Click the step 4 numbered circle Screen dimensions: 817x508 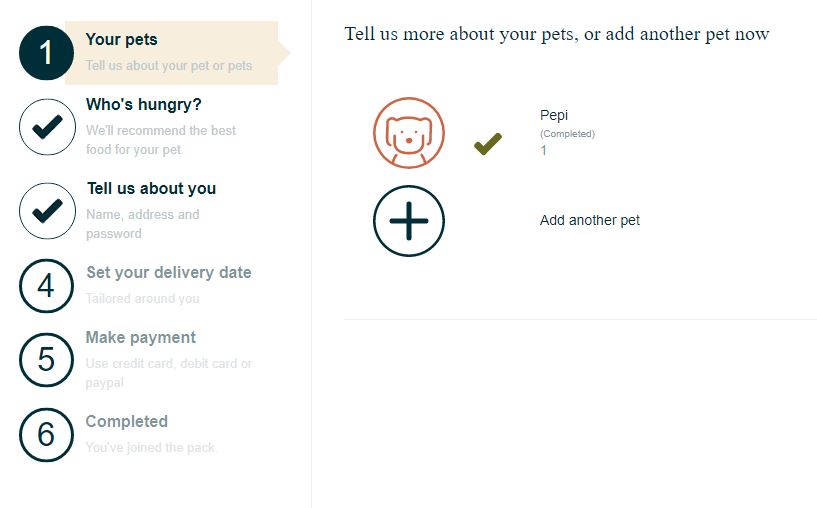point(46,286)
